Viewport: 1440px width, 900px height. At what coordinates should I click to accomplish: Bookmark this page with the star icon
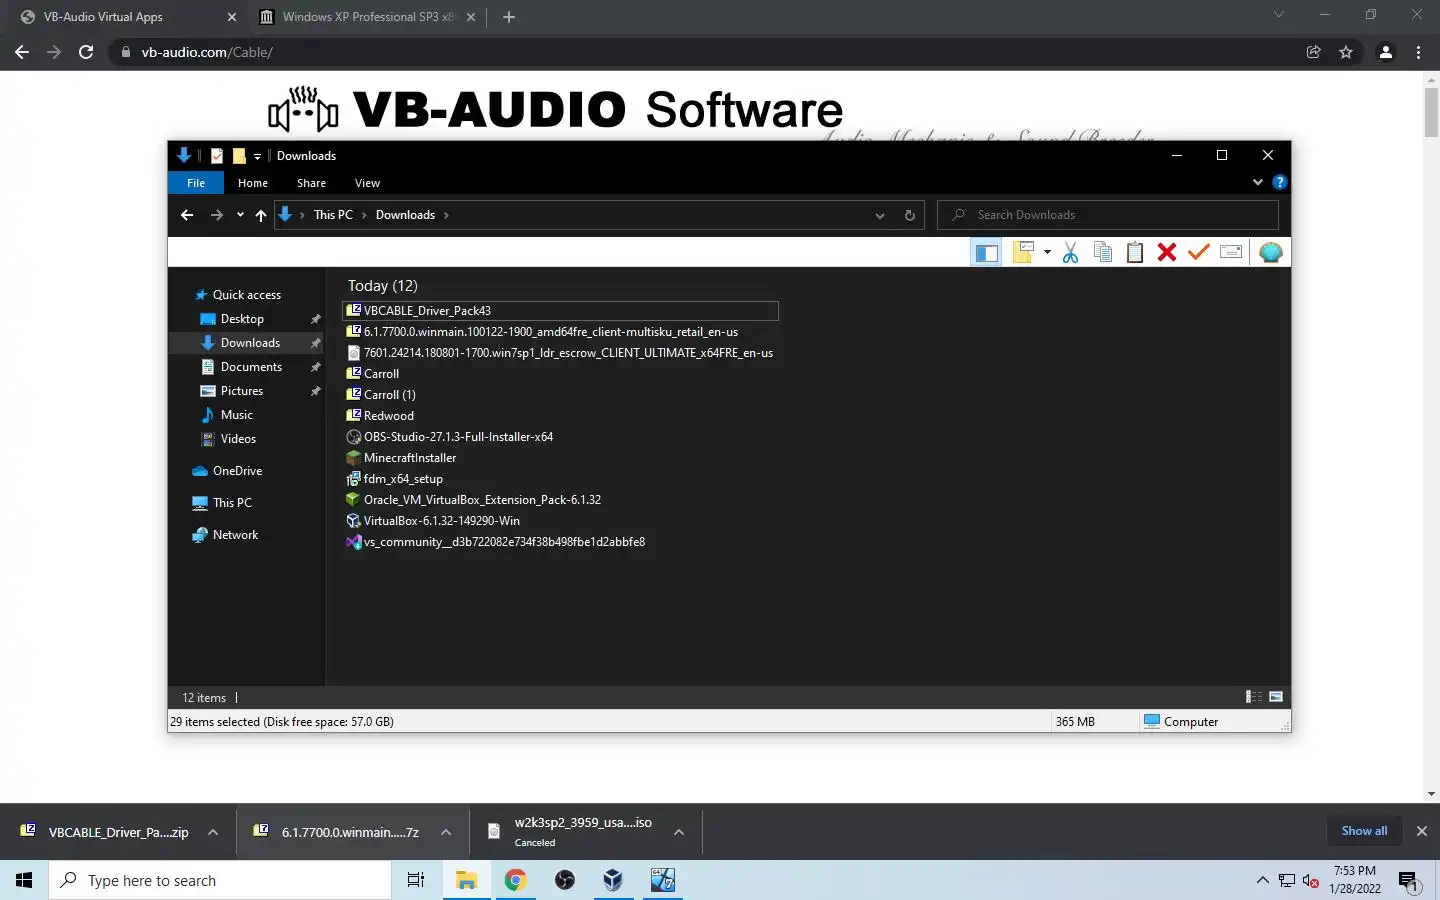[1346, 52]
